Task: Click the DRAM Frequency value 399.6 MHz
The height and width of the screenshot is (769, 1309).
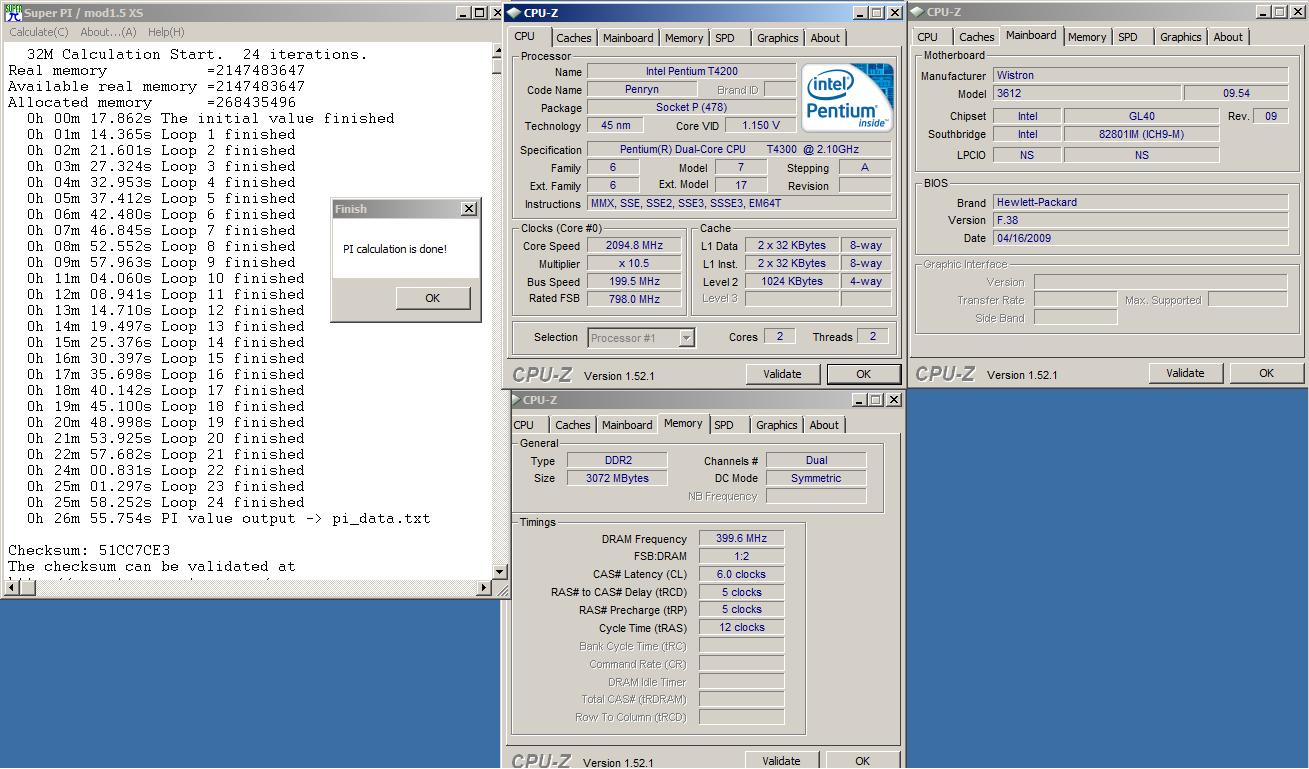Action: (741, 538)
